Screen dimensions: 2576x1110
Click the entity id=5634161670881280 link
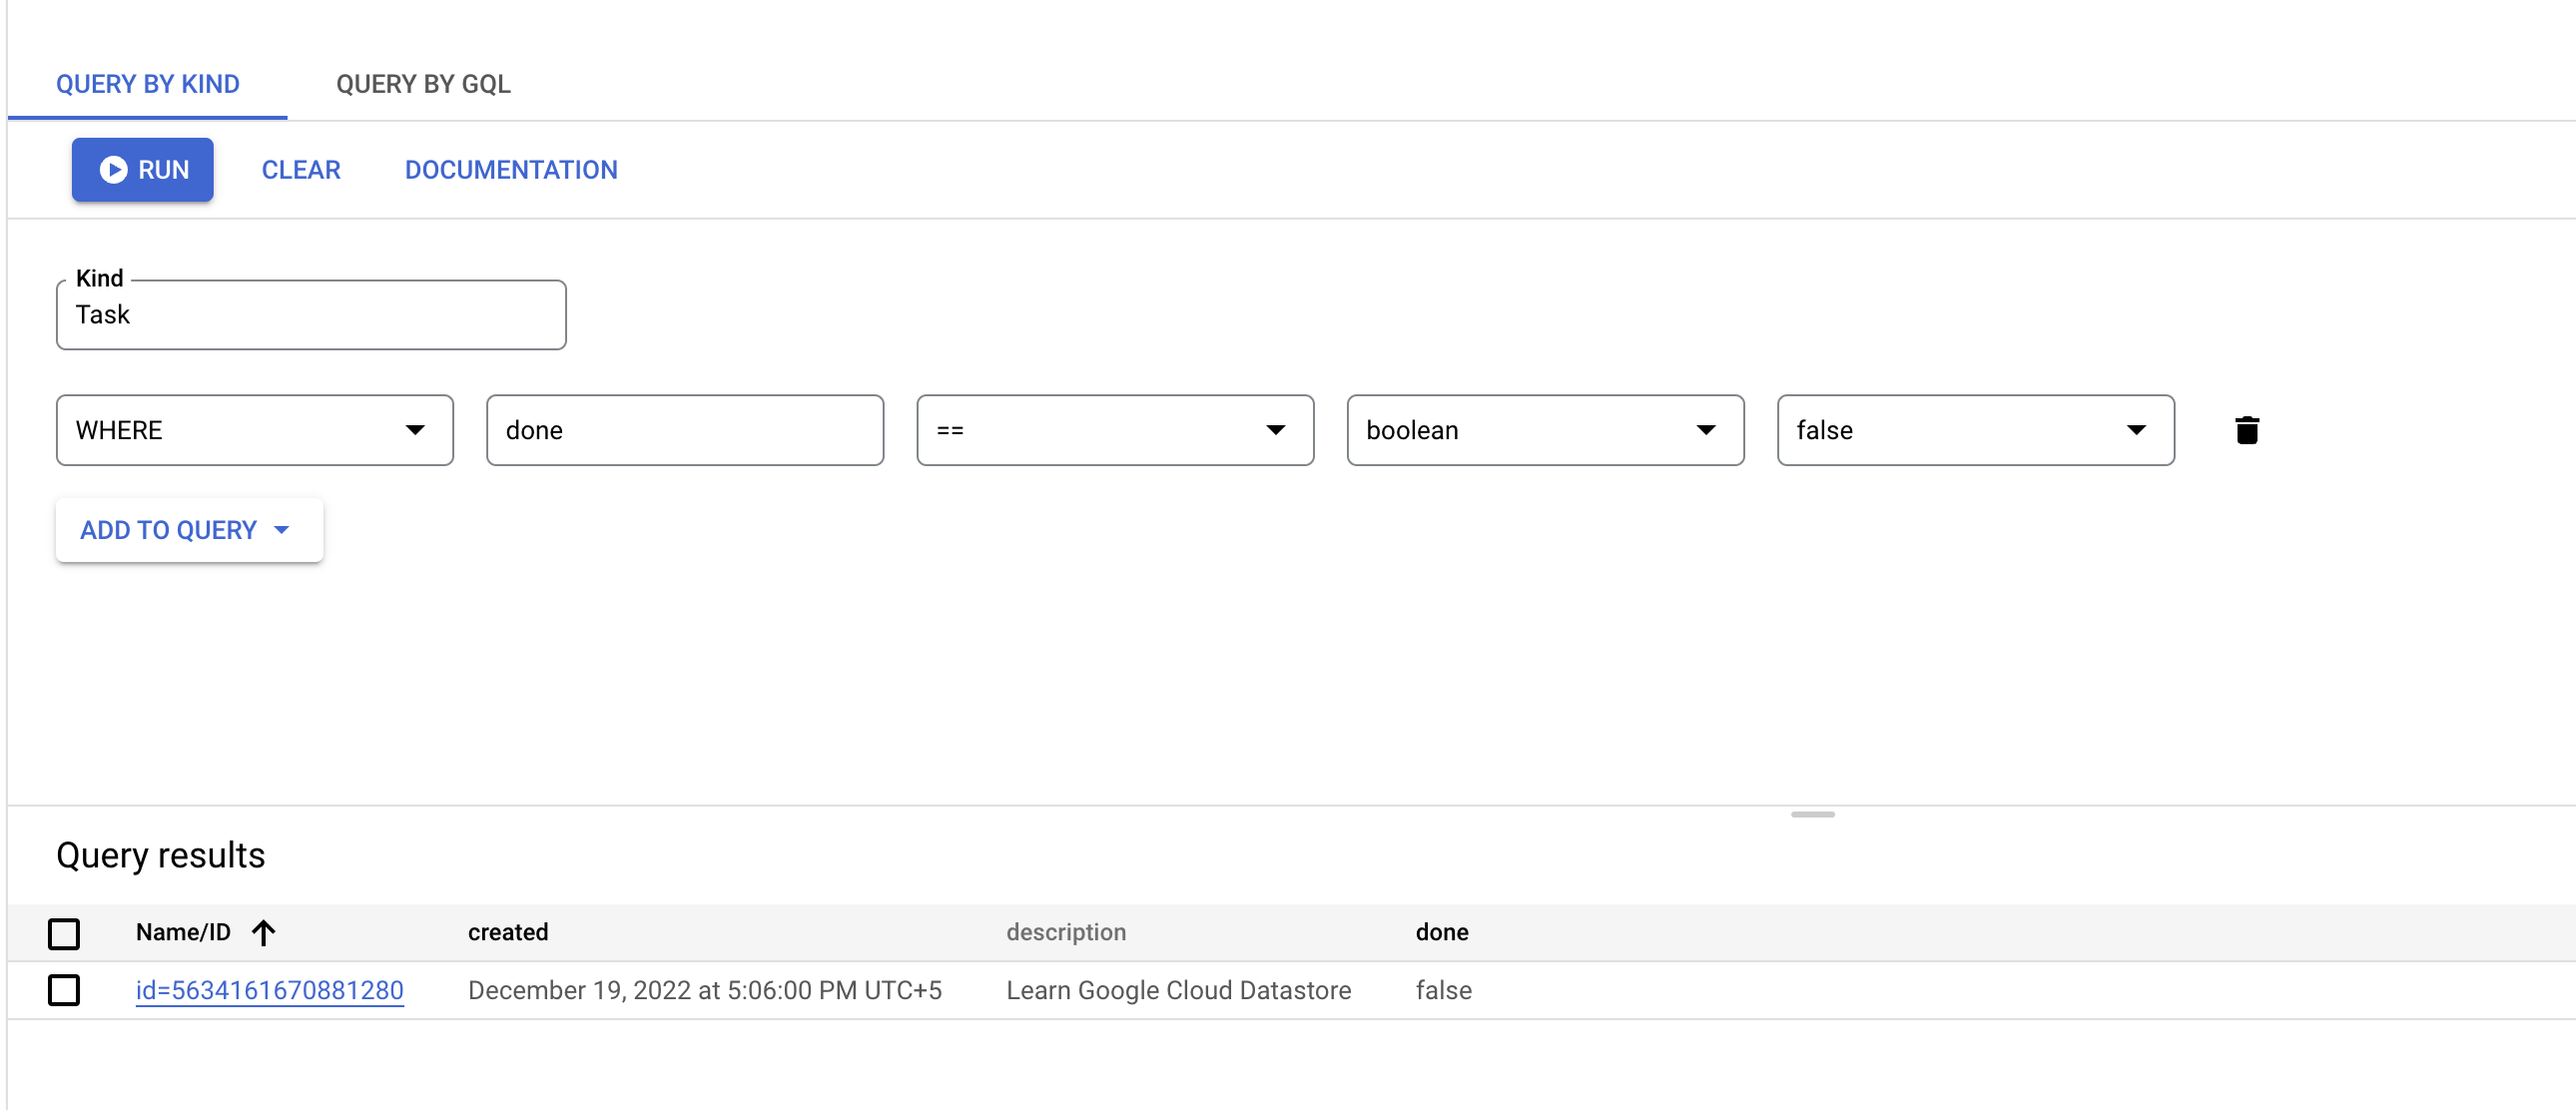click(x=268, y=990)
